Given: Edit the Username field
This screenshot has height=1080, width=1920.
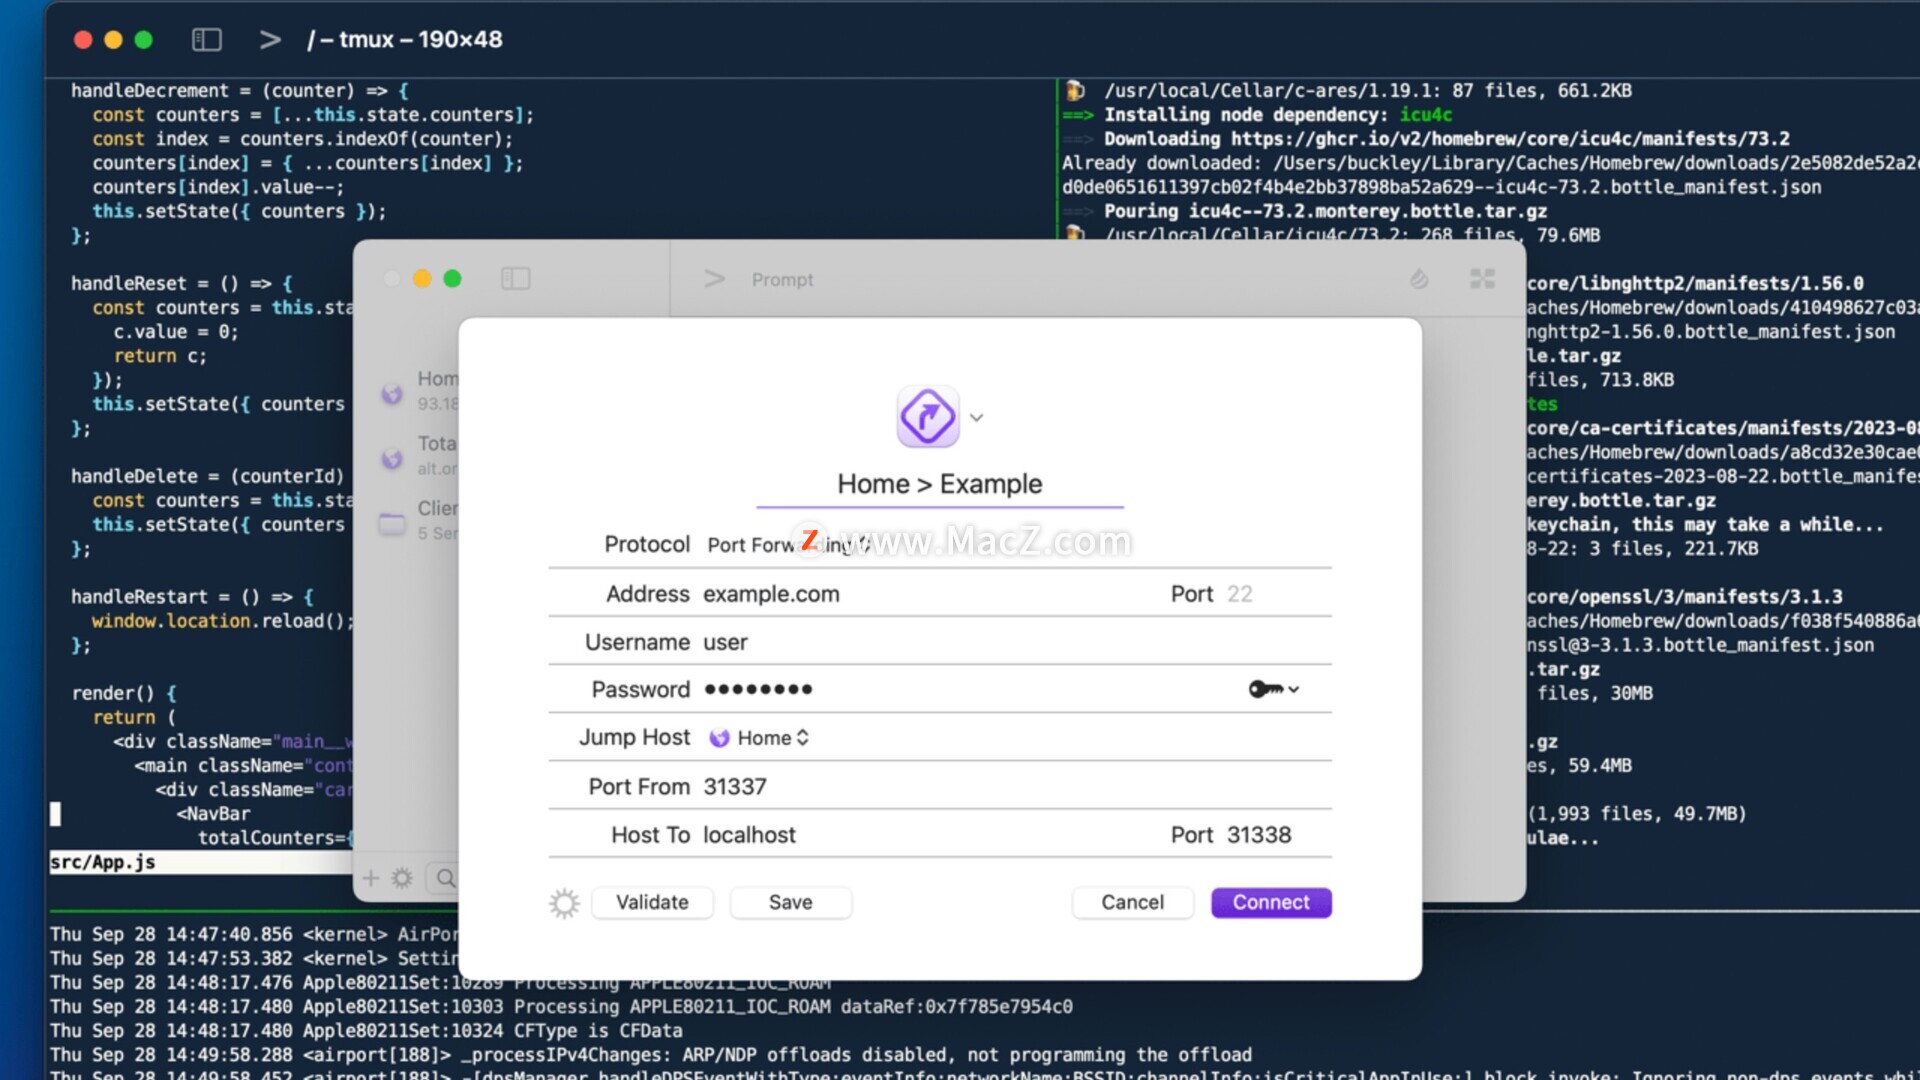Looking at the screenshot, I should [x=1015, y=642].
